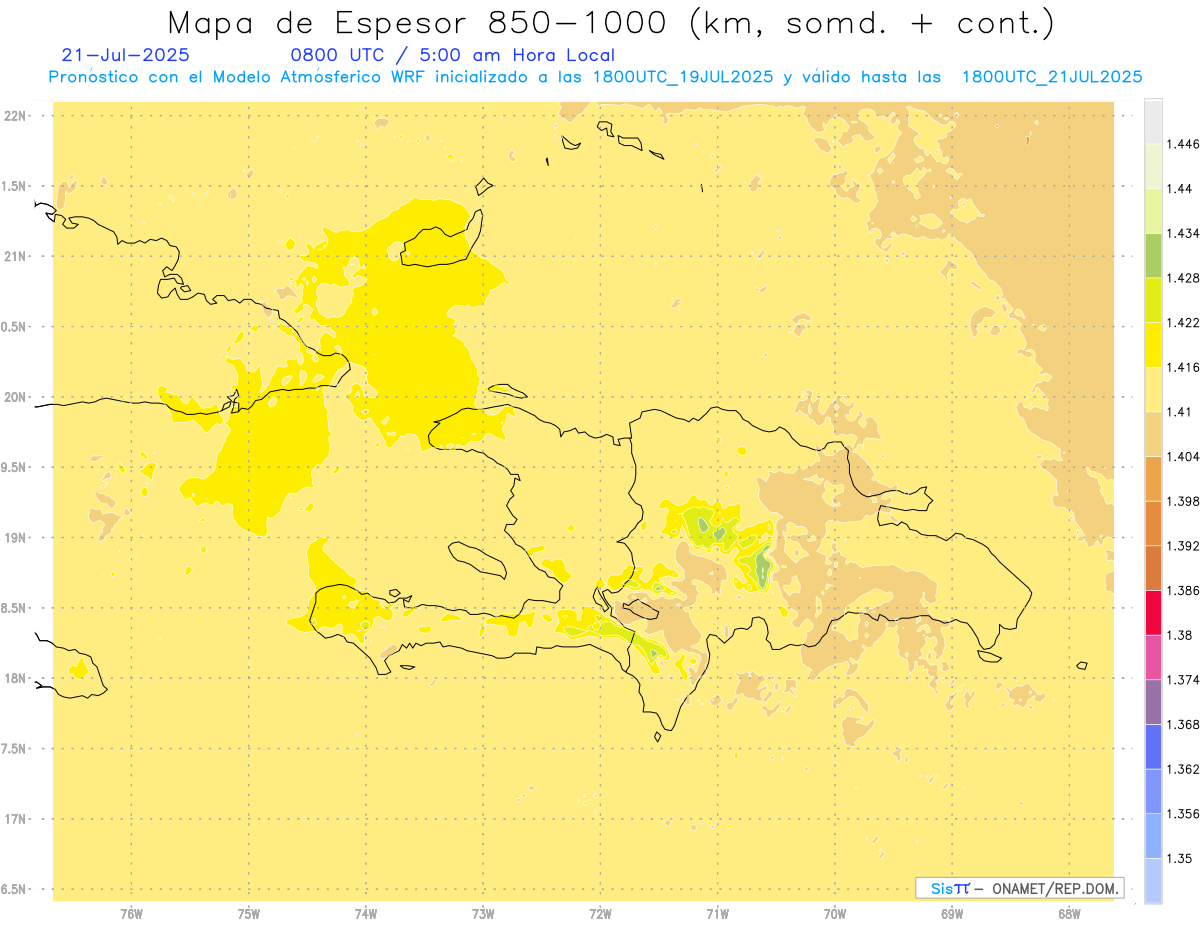Click the "76W" longitude label
This screenshot has width=1200, height=927.
point(131,914)
